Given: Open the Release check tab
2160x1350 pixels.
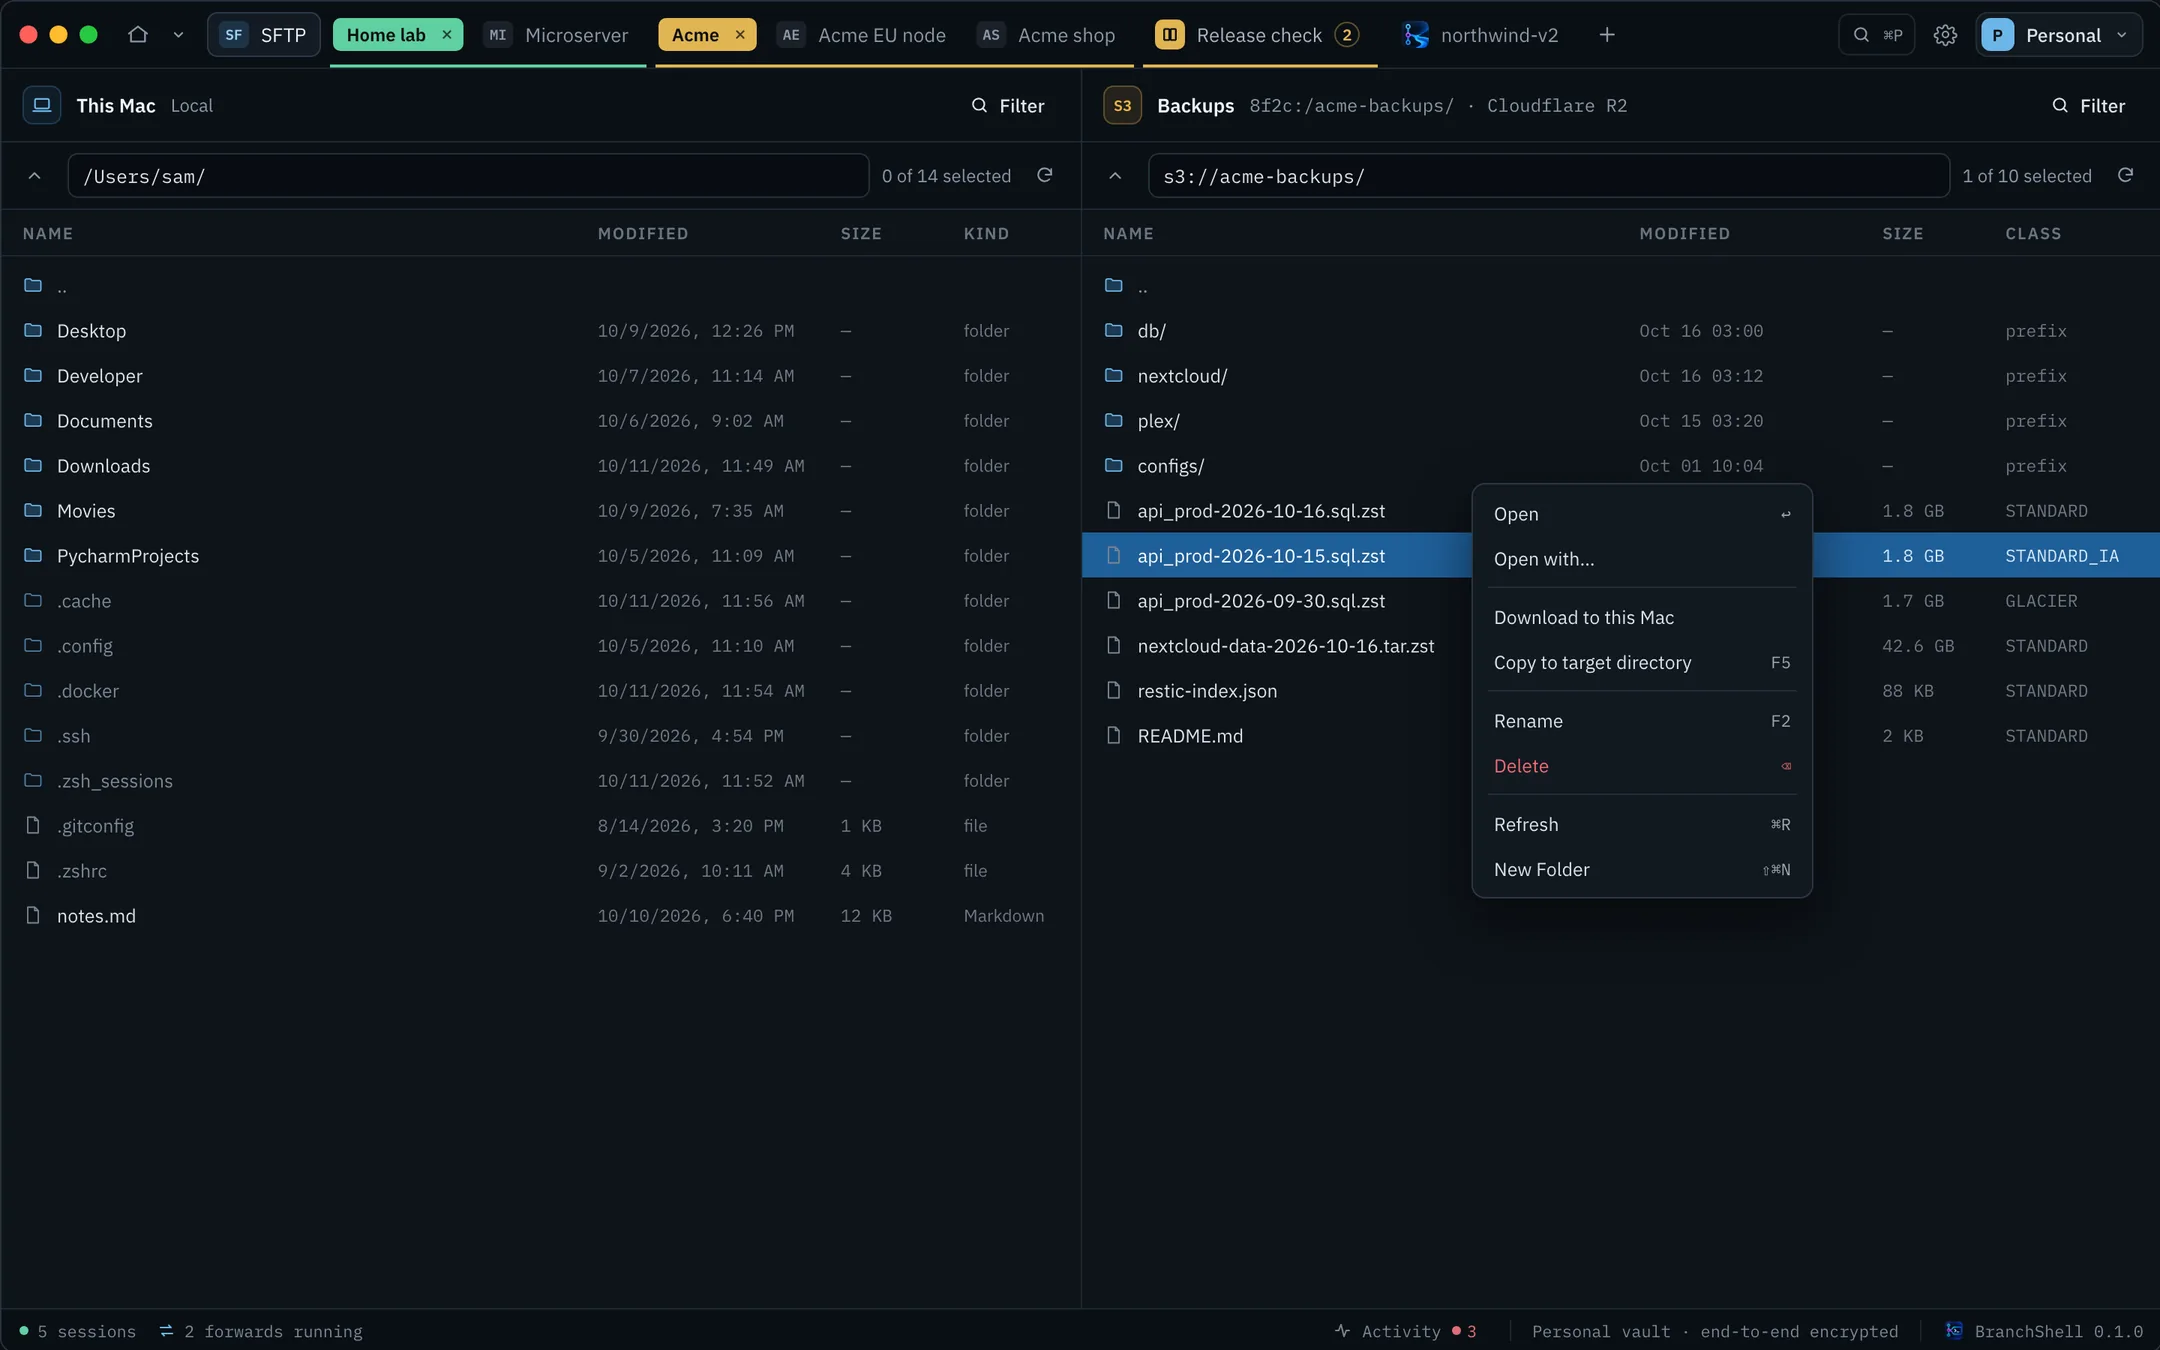Looking at the screenshot, I should pos(1258,35).
